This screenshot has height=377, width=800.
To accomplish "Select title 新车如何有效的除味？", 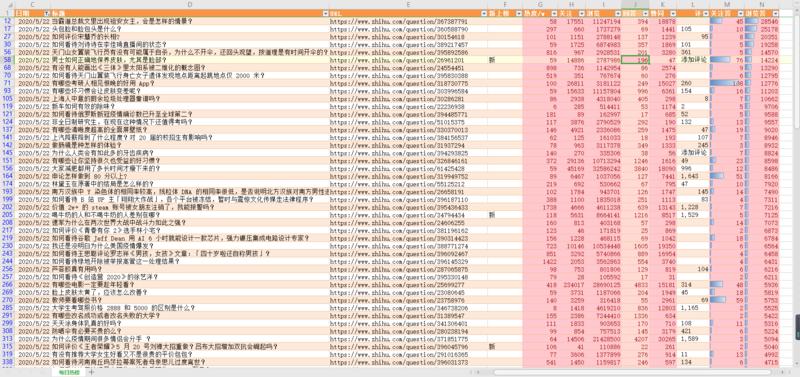I will pyautogui.click(x=86, y=106).
